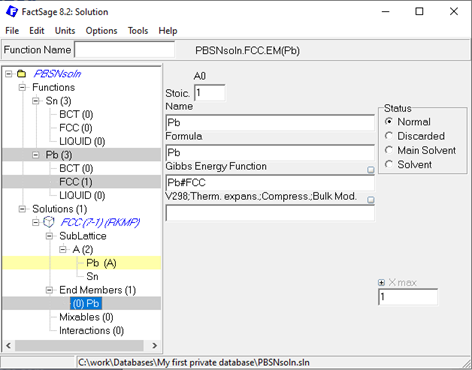The height and width of the screenshot is (370, 472).
Task: Collapse the Pb (3) functions node
Action: click(x=36, y=155)
